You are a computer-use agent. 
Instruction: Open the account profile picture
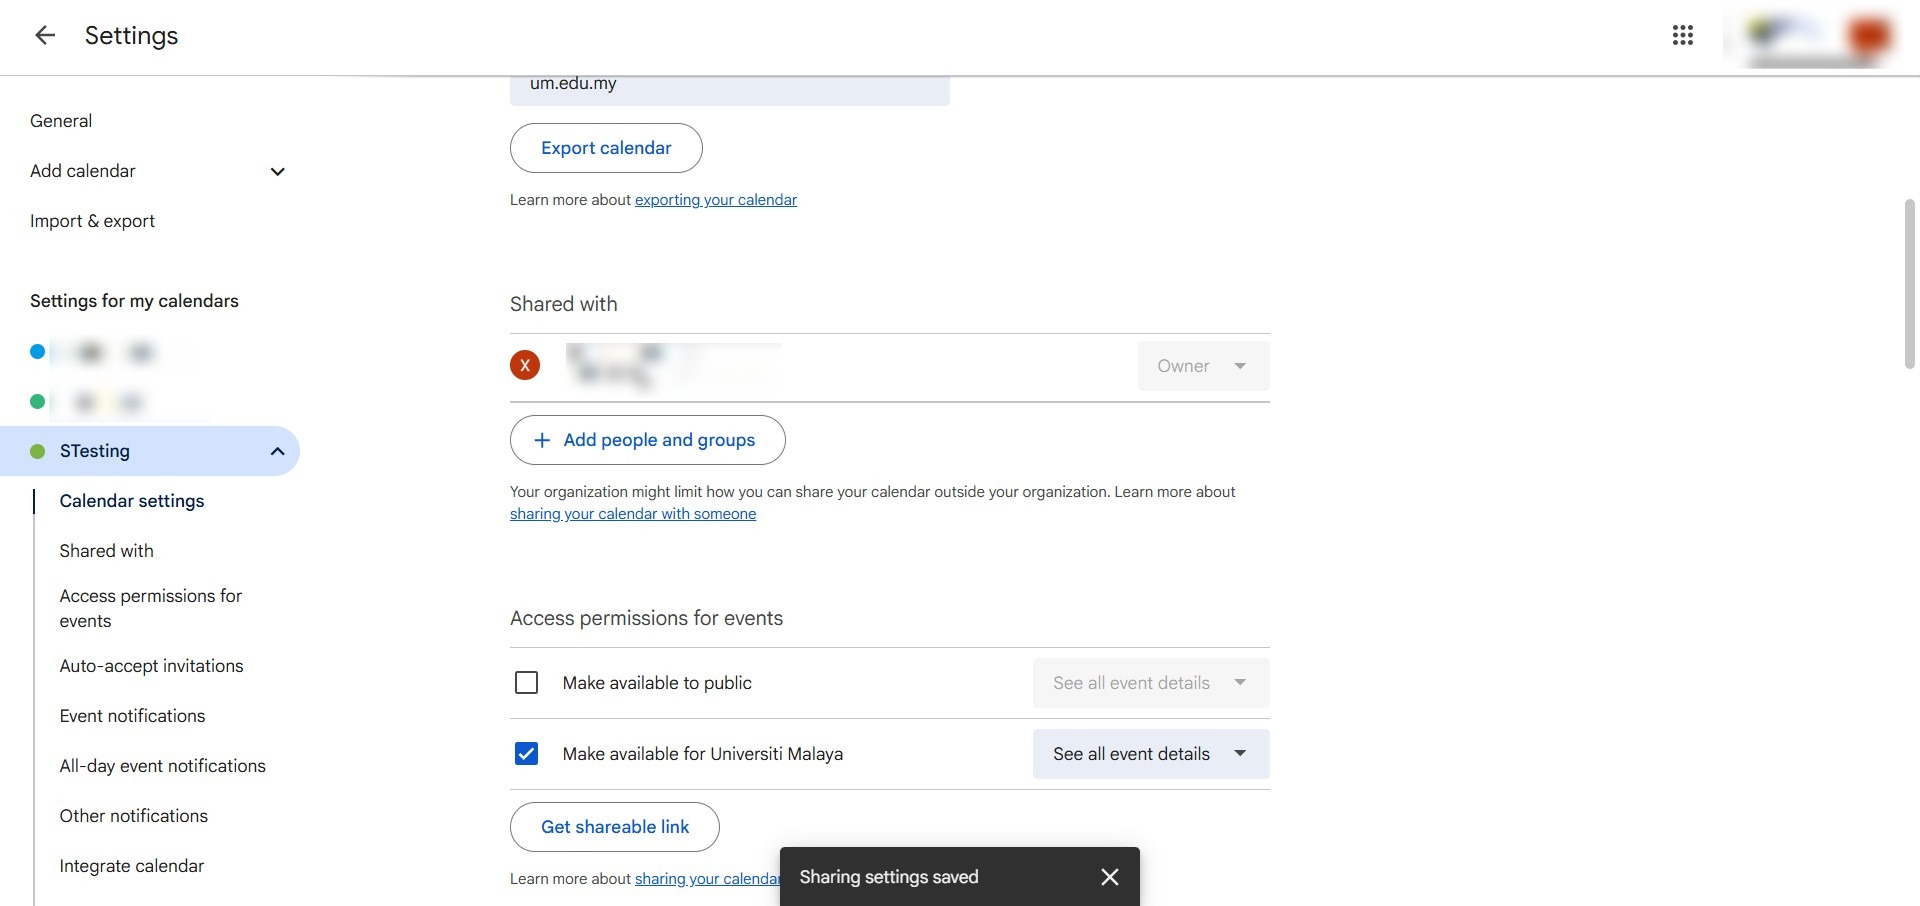click(x=1868, y=36)
